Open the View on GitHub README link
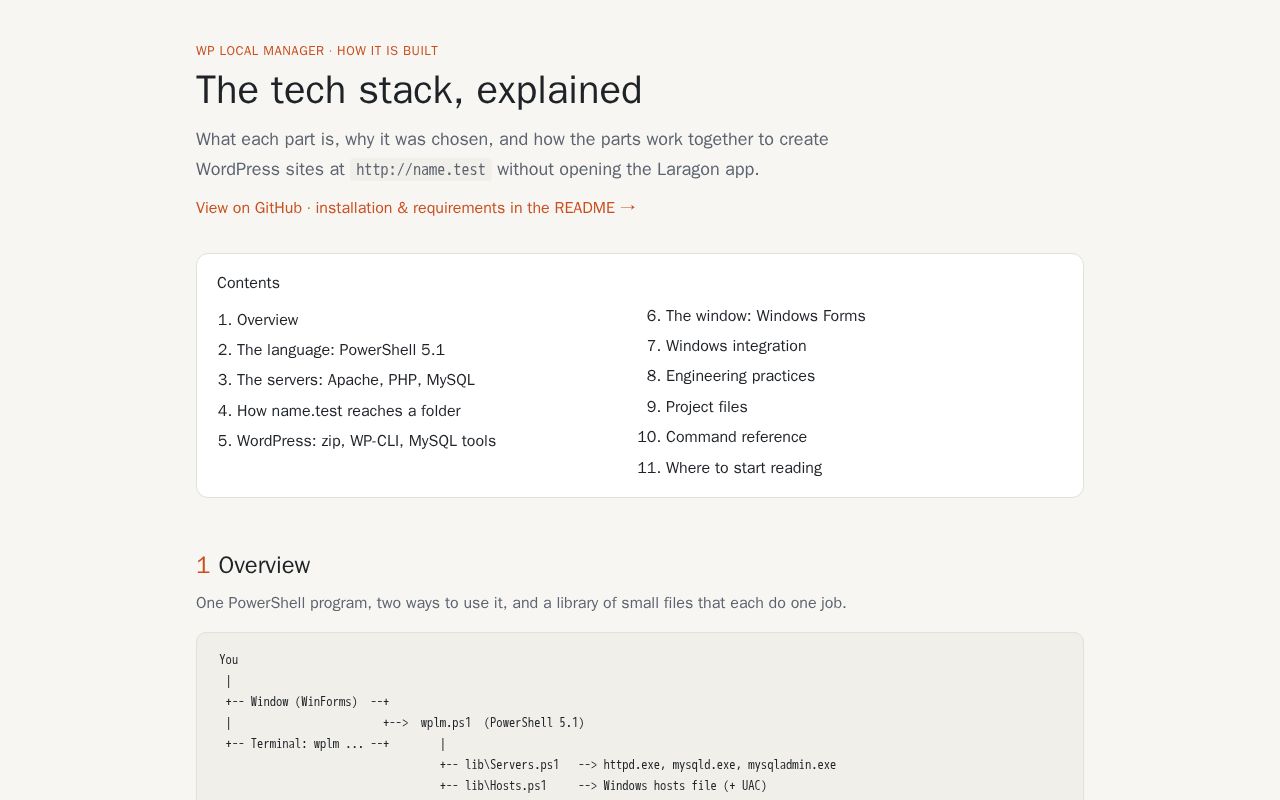Viewport: 1280px width, 800px height. tap(416, 208)
